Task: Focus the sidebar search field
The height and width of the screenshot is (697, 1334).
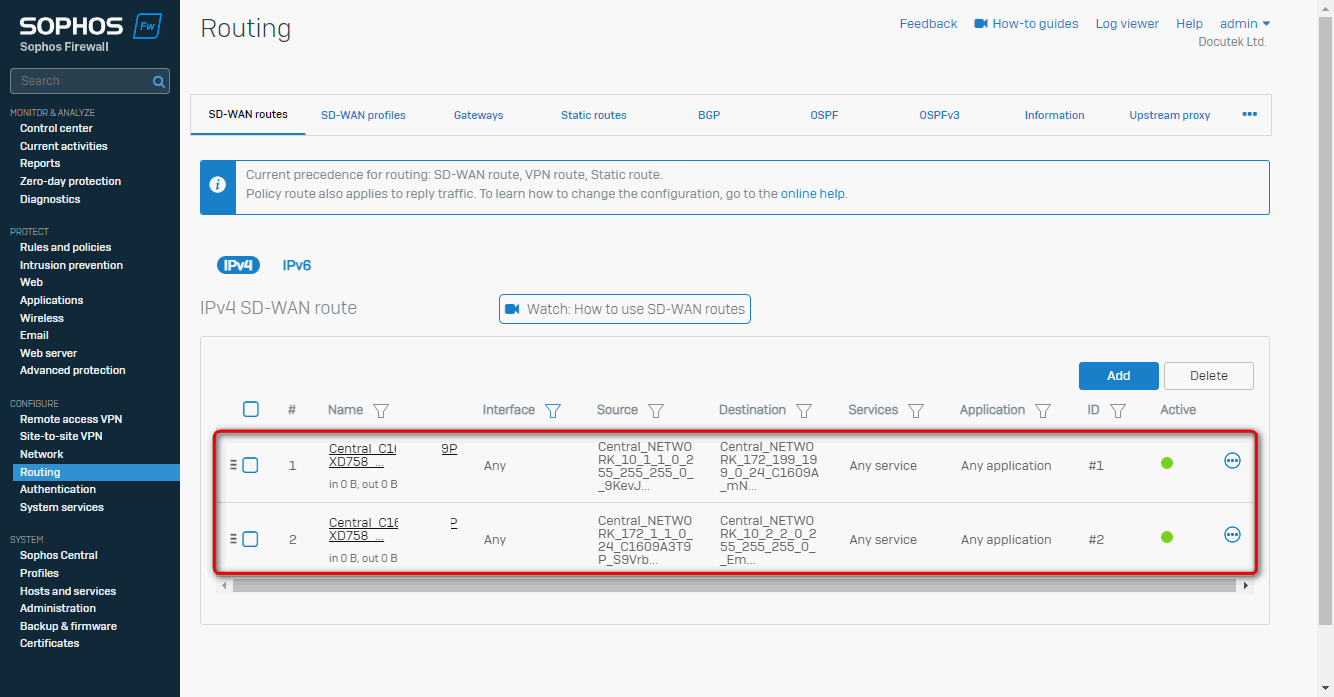Action: [89, 81]
